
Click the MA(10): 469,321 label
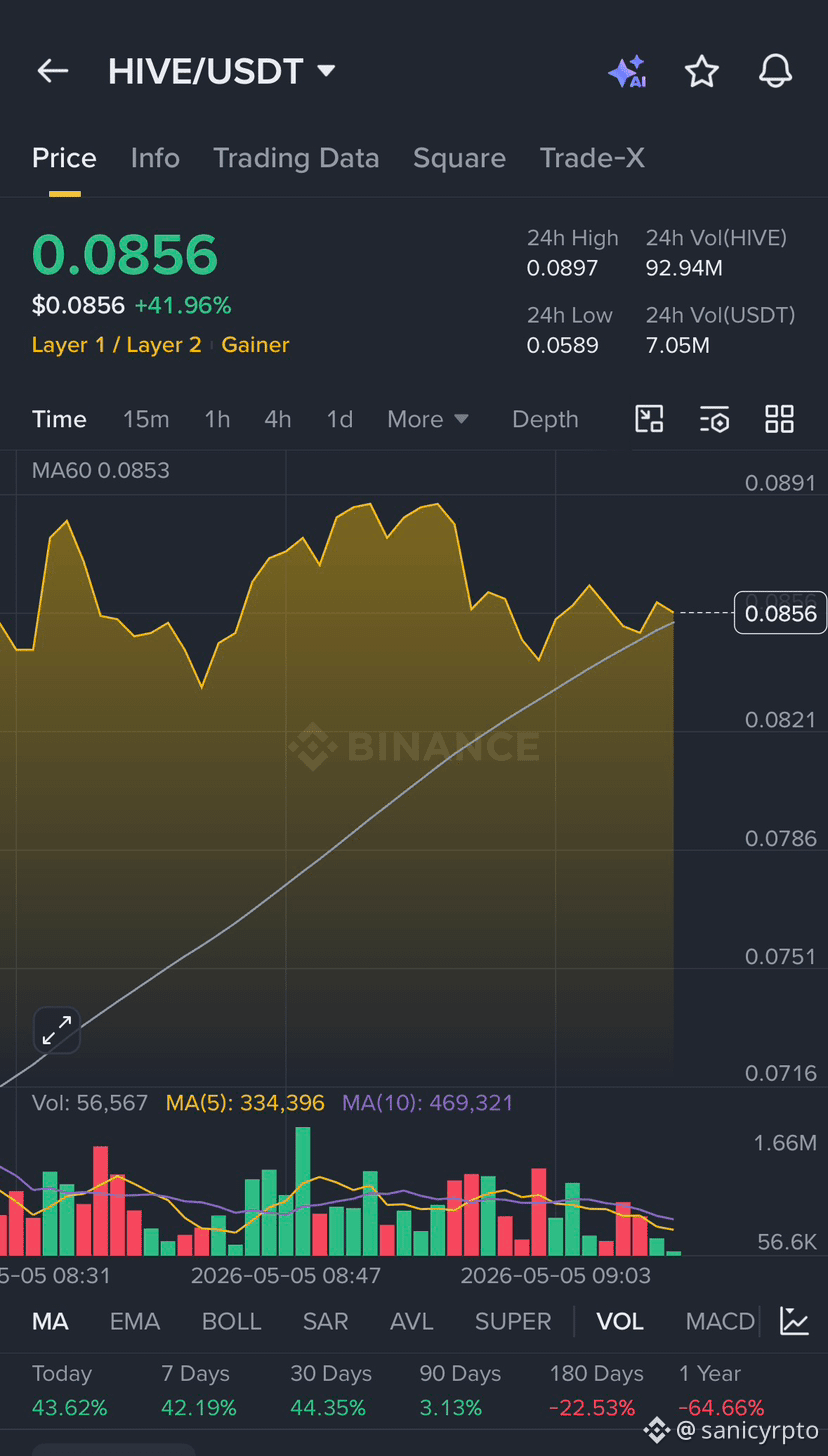click(427, 1103)
